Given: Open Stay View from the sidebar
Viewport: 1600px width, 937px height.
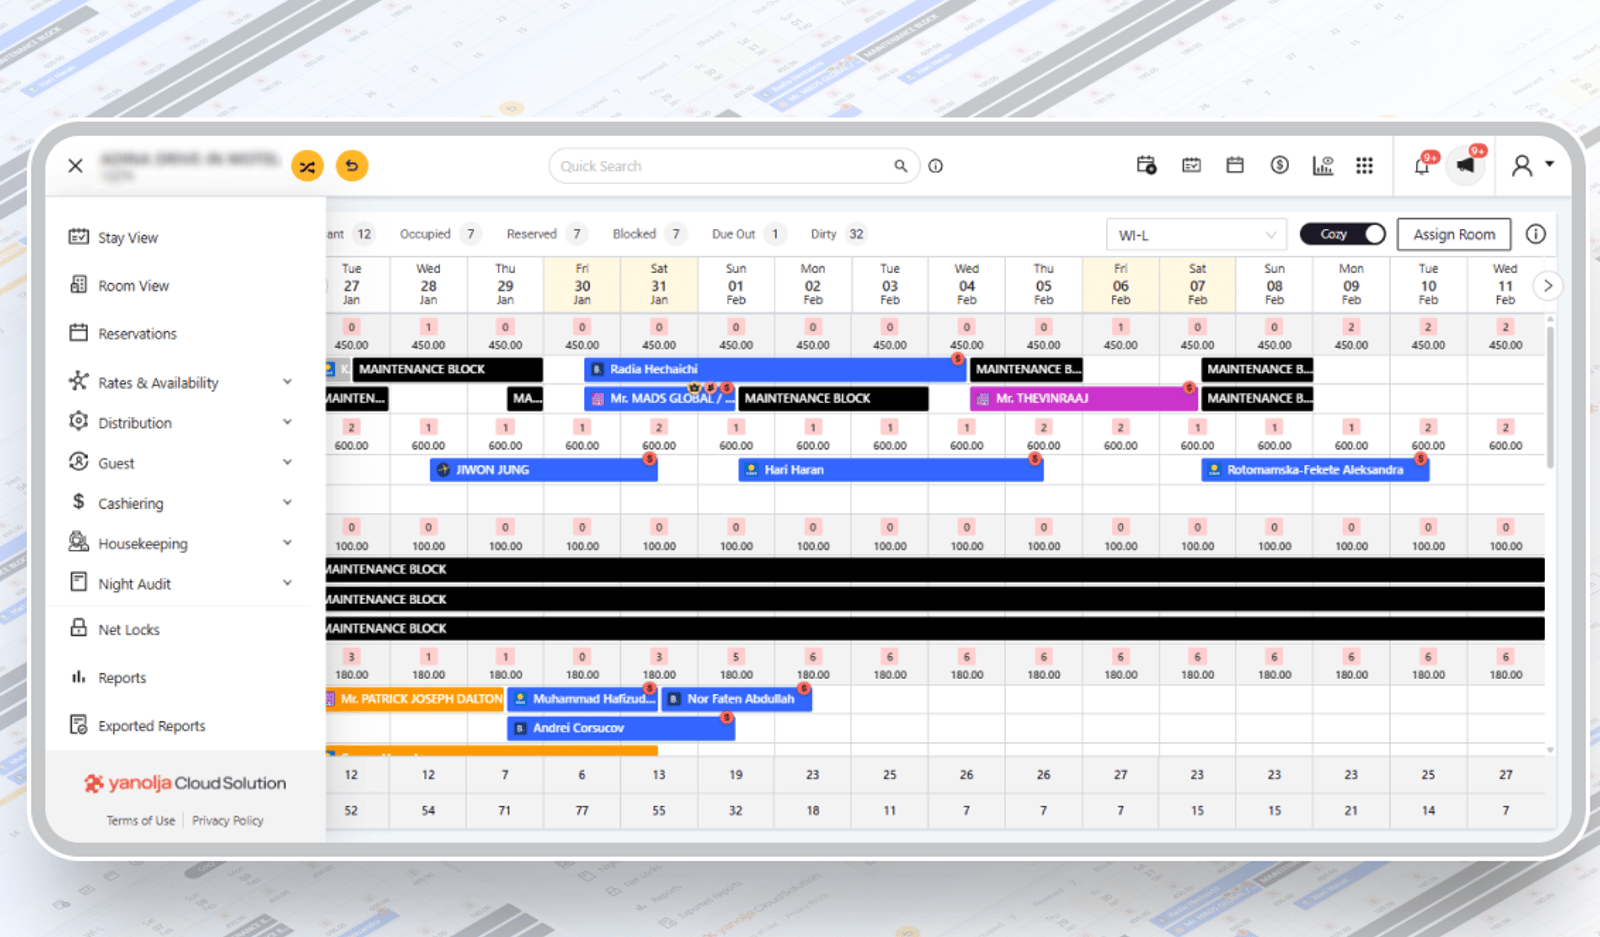Looking at the screenshot, I should tap(128, 237).
